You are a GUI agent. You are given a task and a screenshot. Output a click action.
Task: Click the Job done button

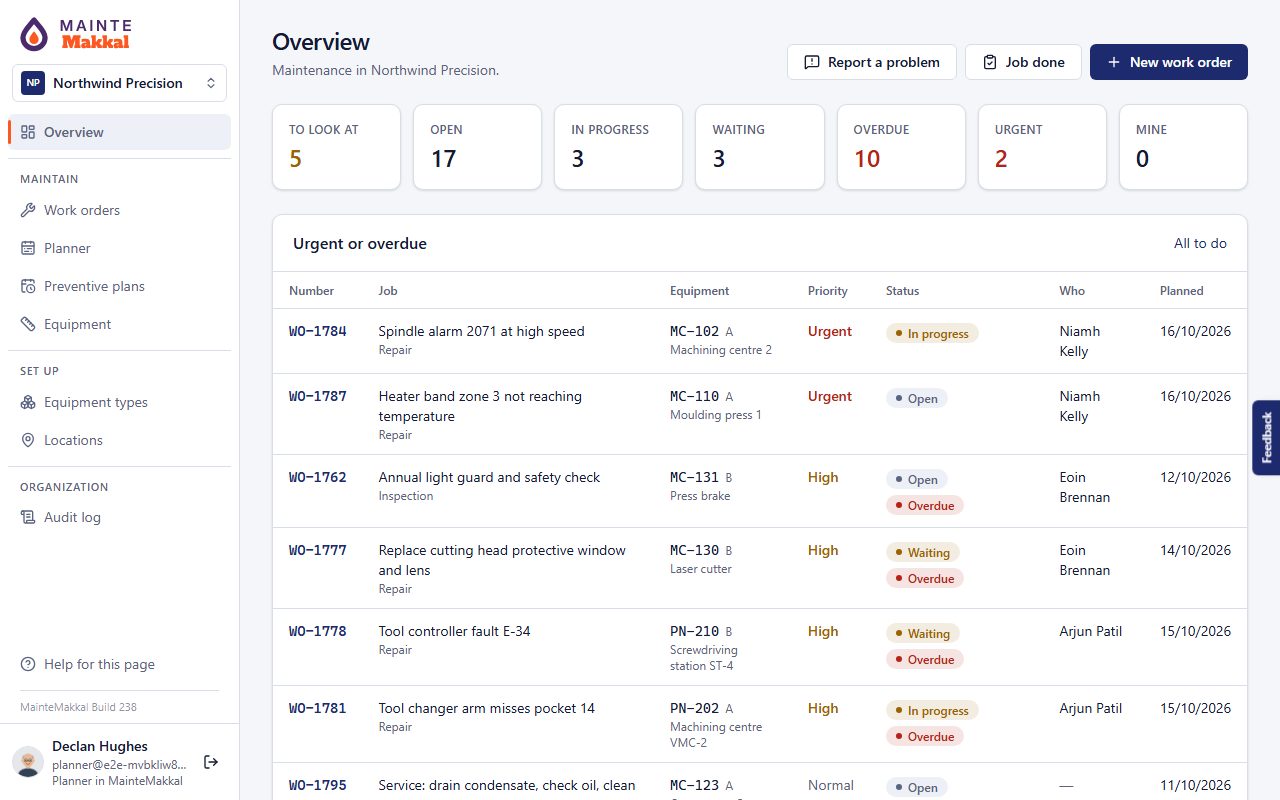click(1023, 62)
